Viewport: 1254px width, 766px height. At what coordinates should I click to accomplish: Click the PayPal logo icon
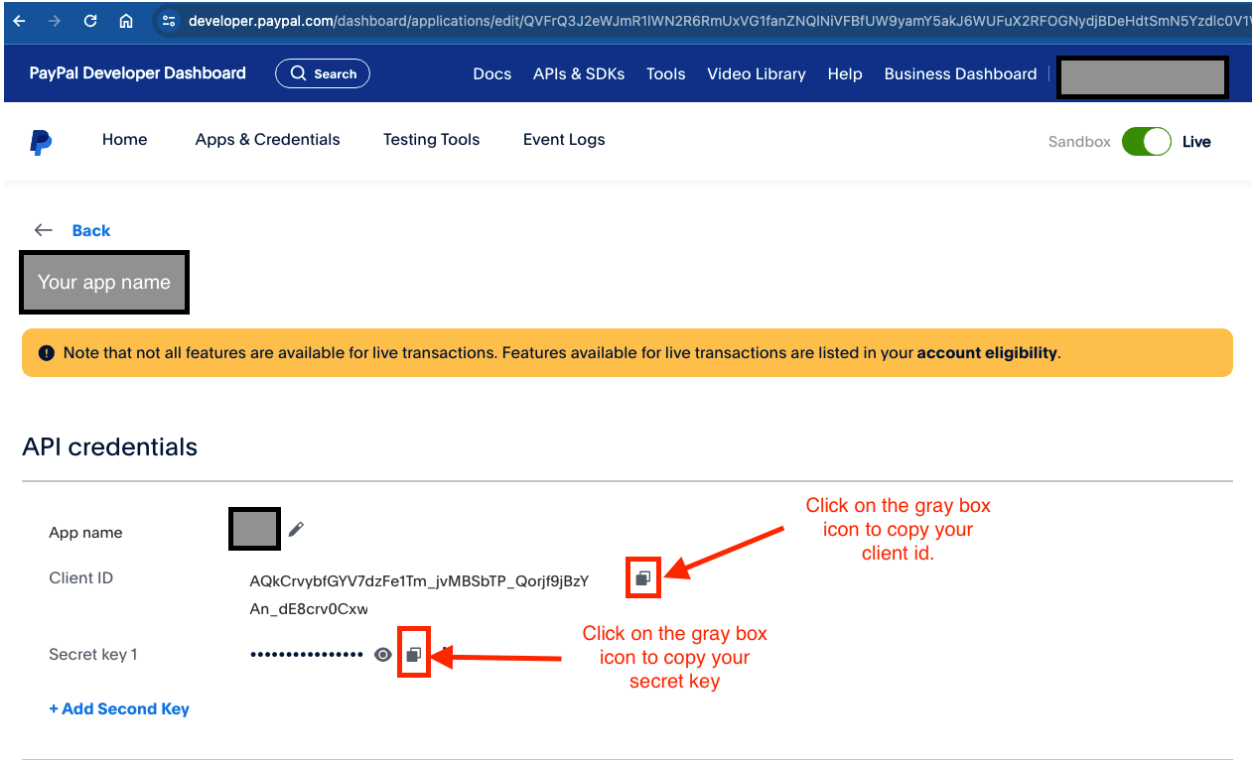coord(41,141)
